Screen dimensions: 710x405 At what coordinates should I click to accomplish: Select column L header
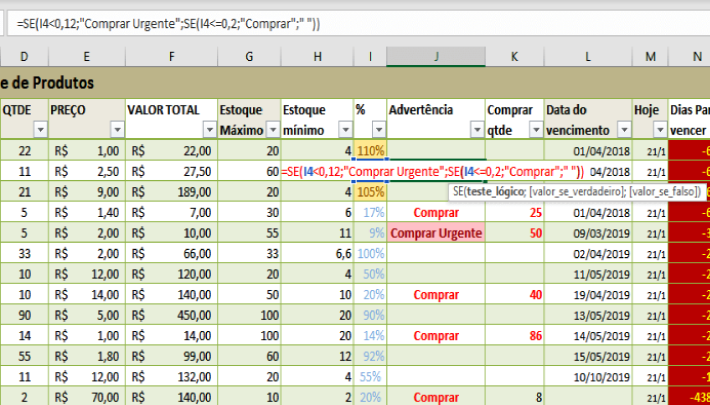[x=588, y=57]
